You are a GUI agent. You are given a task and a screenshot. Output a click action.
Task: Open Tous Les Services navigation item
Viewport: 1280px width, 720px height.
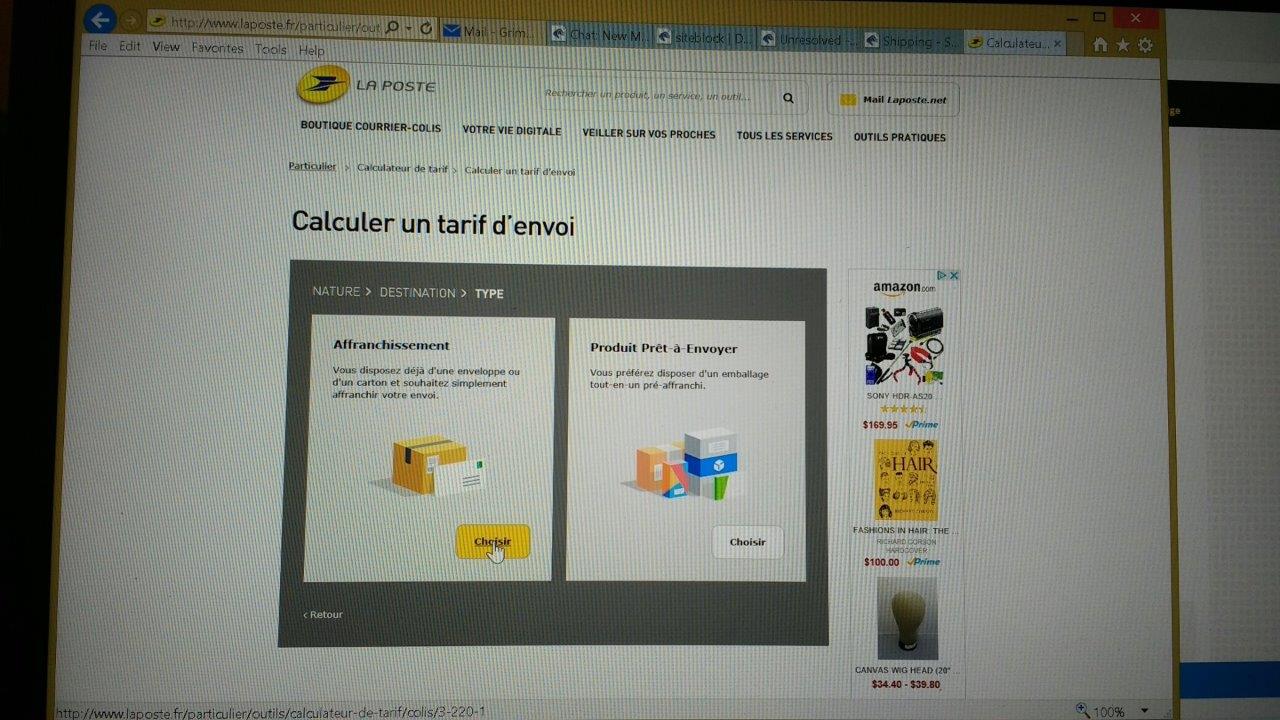(x=785, y=136)
